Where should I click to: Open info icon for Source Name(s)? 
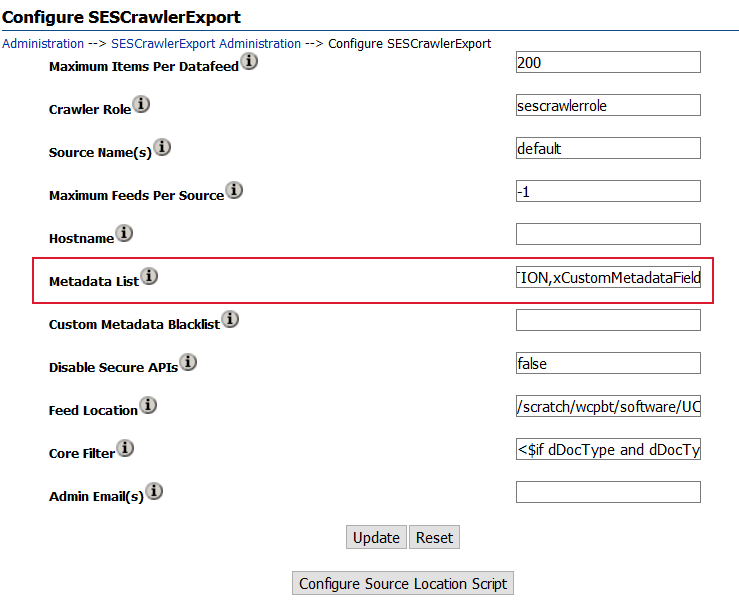pos(162,147)
